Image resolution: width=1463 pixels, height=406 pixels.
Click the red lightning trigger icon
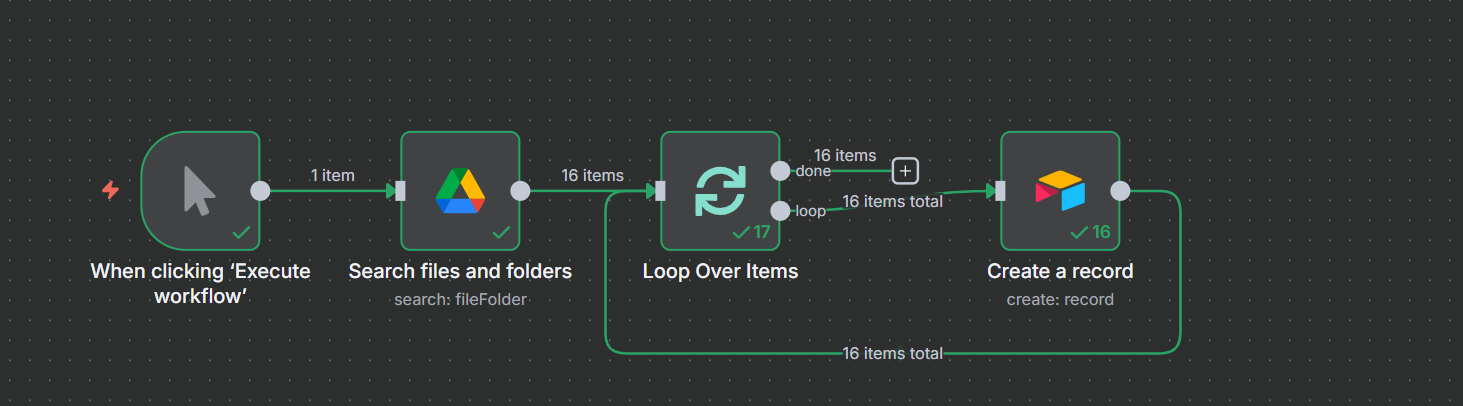[110, 190]
